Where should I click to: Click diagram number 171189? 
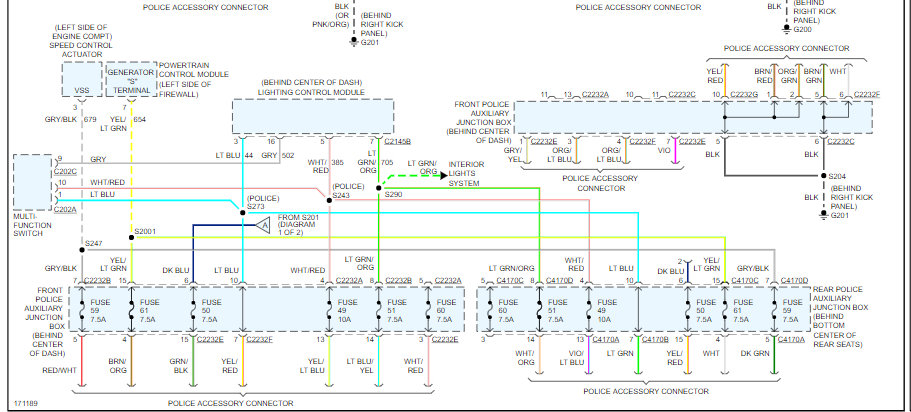point(26,403)
